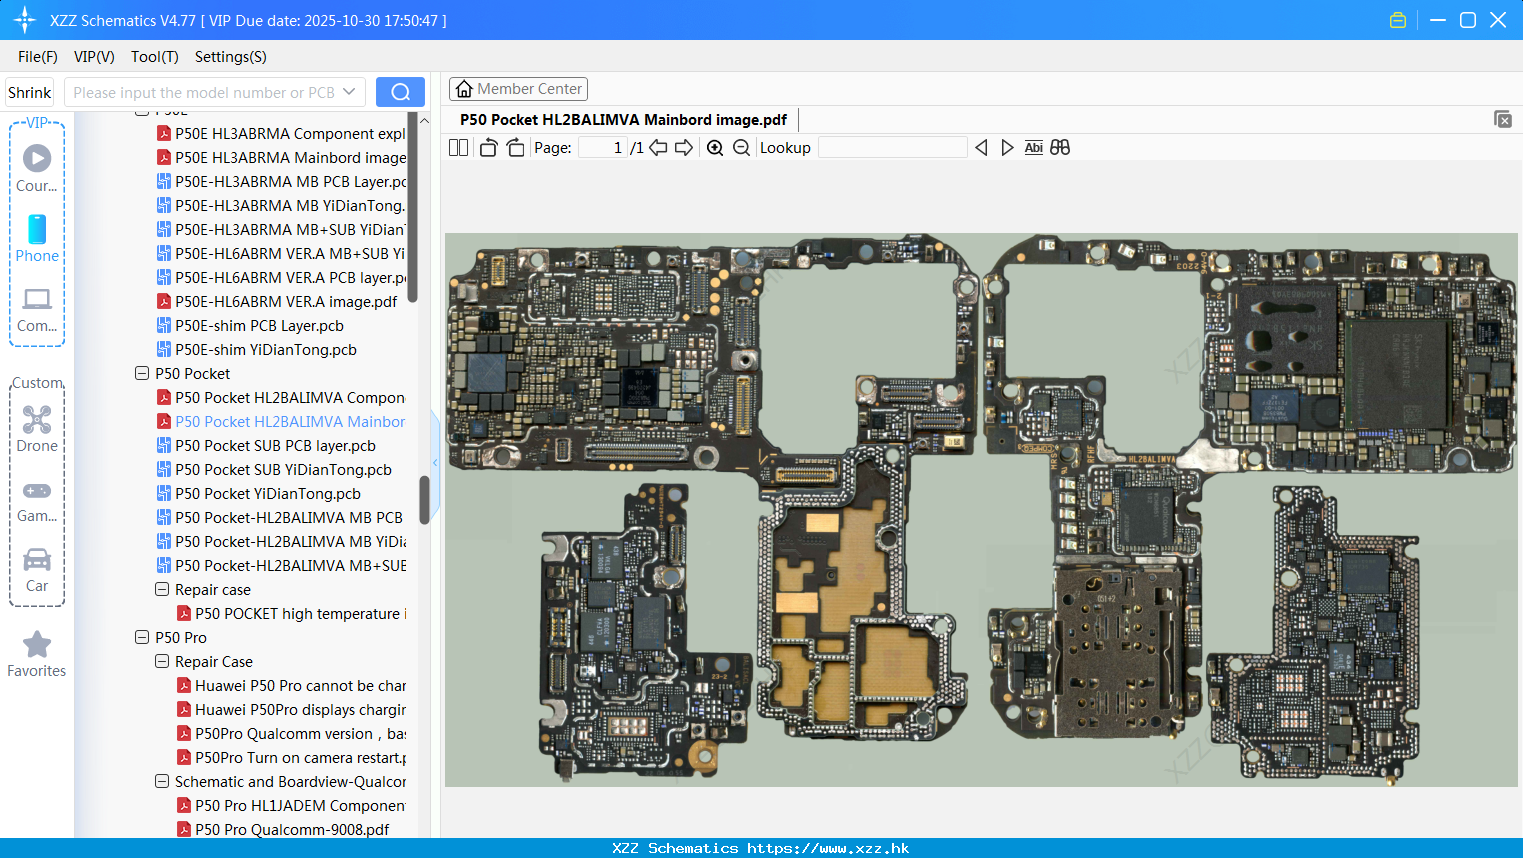Click the Shrink button

click(x=30, y=92)
